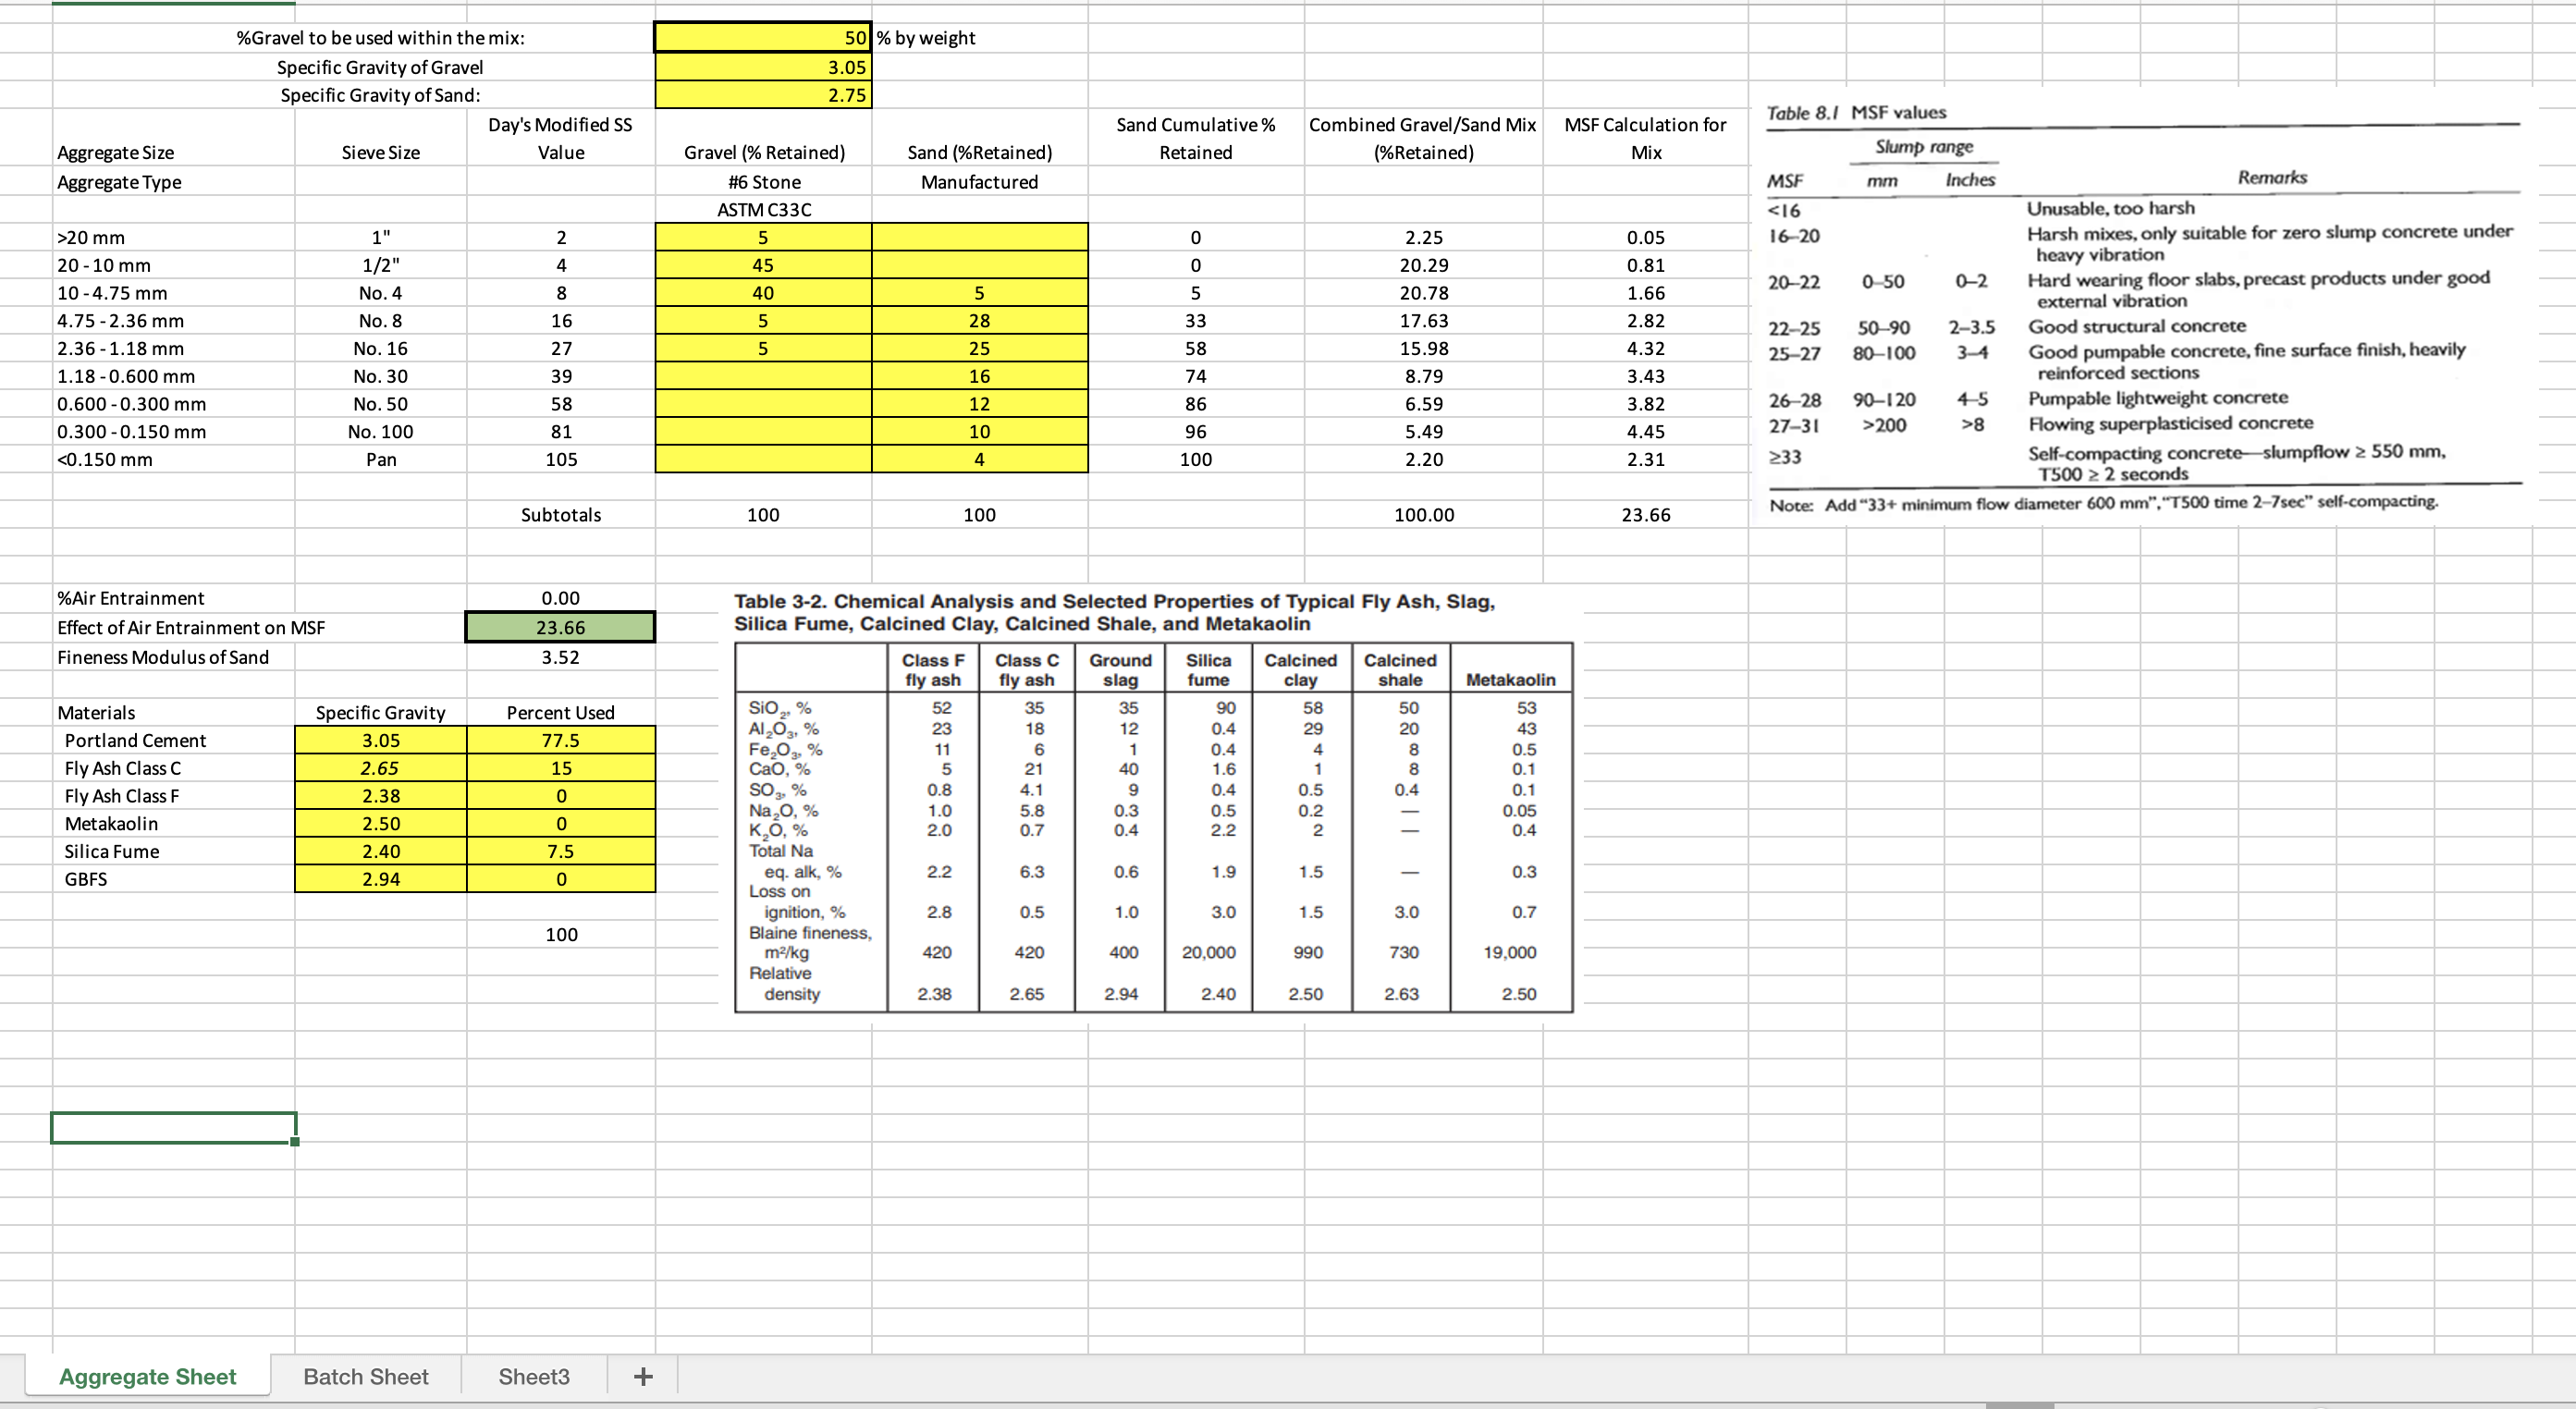Viewport: 2576px width, 1409px height.
Task: Open the Sheet3 tab
Action: [533, 1377]
